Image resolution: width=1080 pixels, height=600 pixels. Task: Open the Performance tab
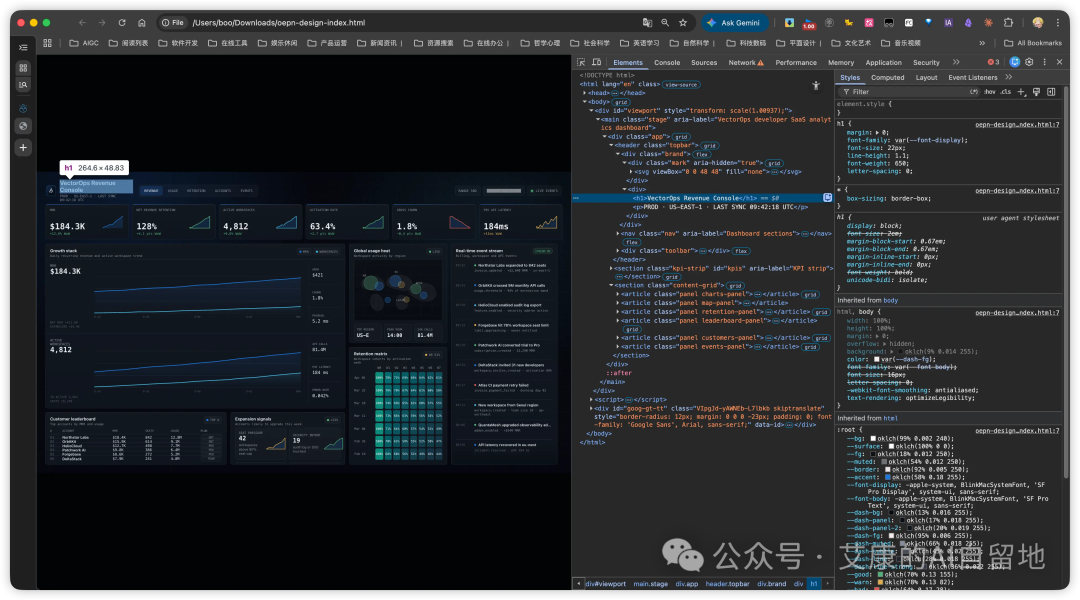point(796,62)
